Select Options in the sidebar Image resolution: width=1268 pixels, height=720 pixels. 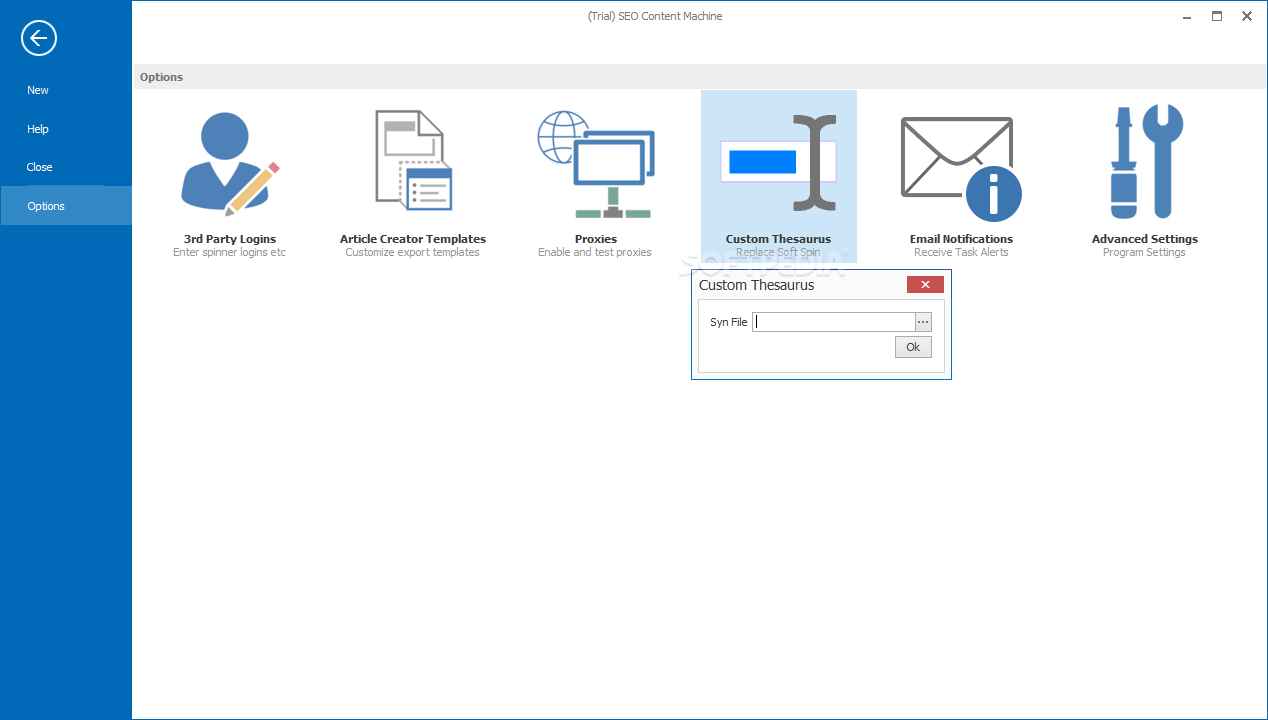point(66,206)
